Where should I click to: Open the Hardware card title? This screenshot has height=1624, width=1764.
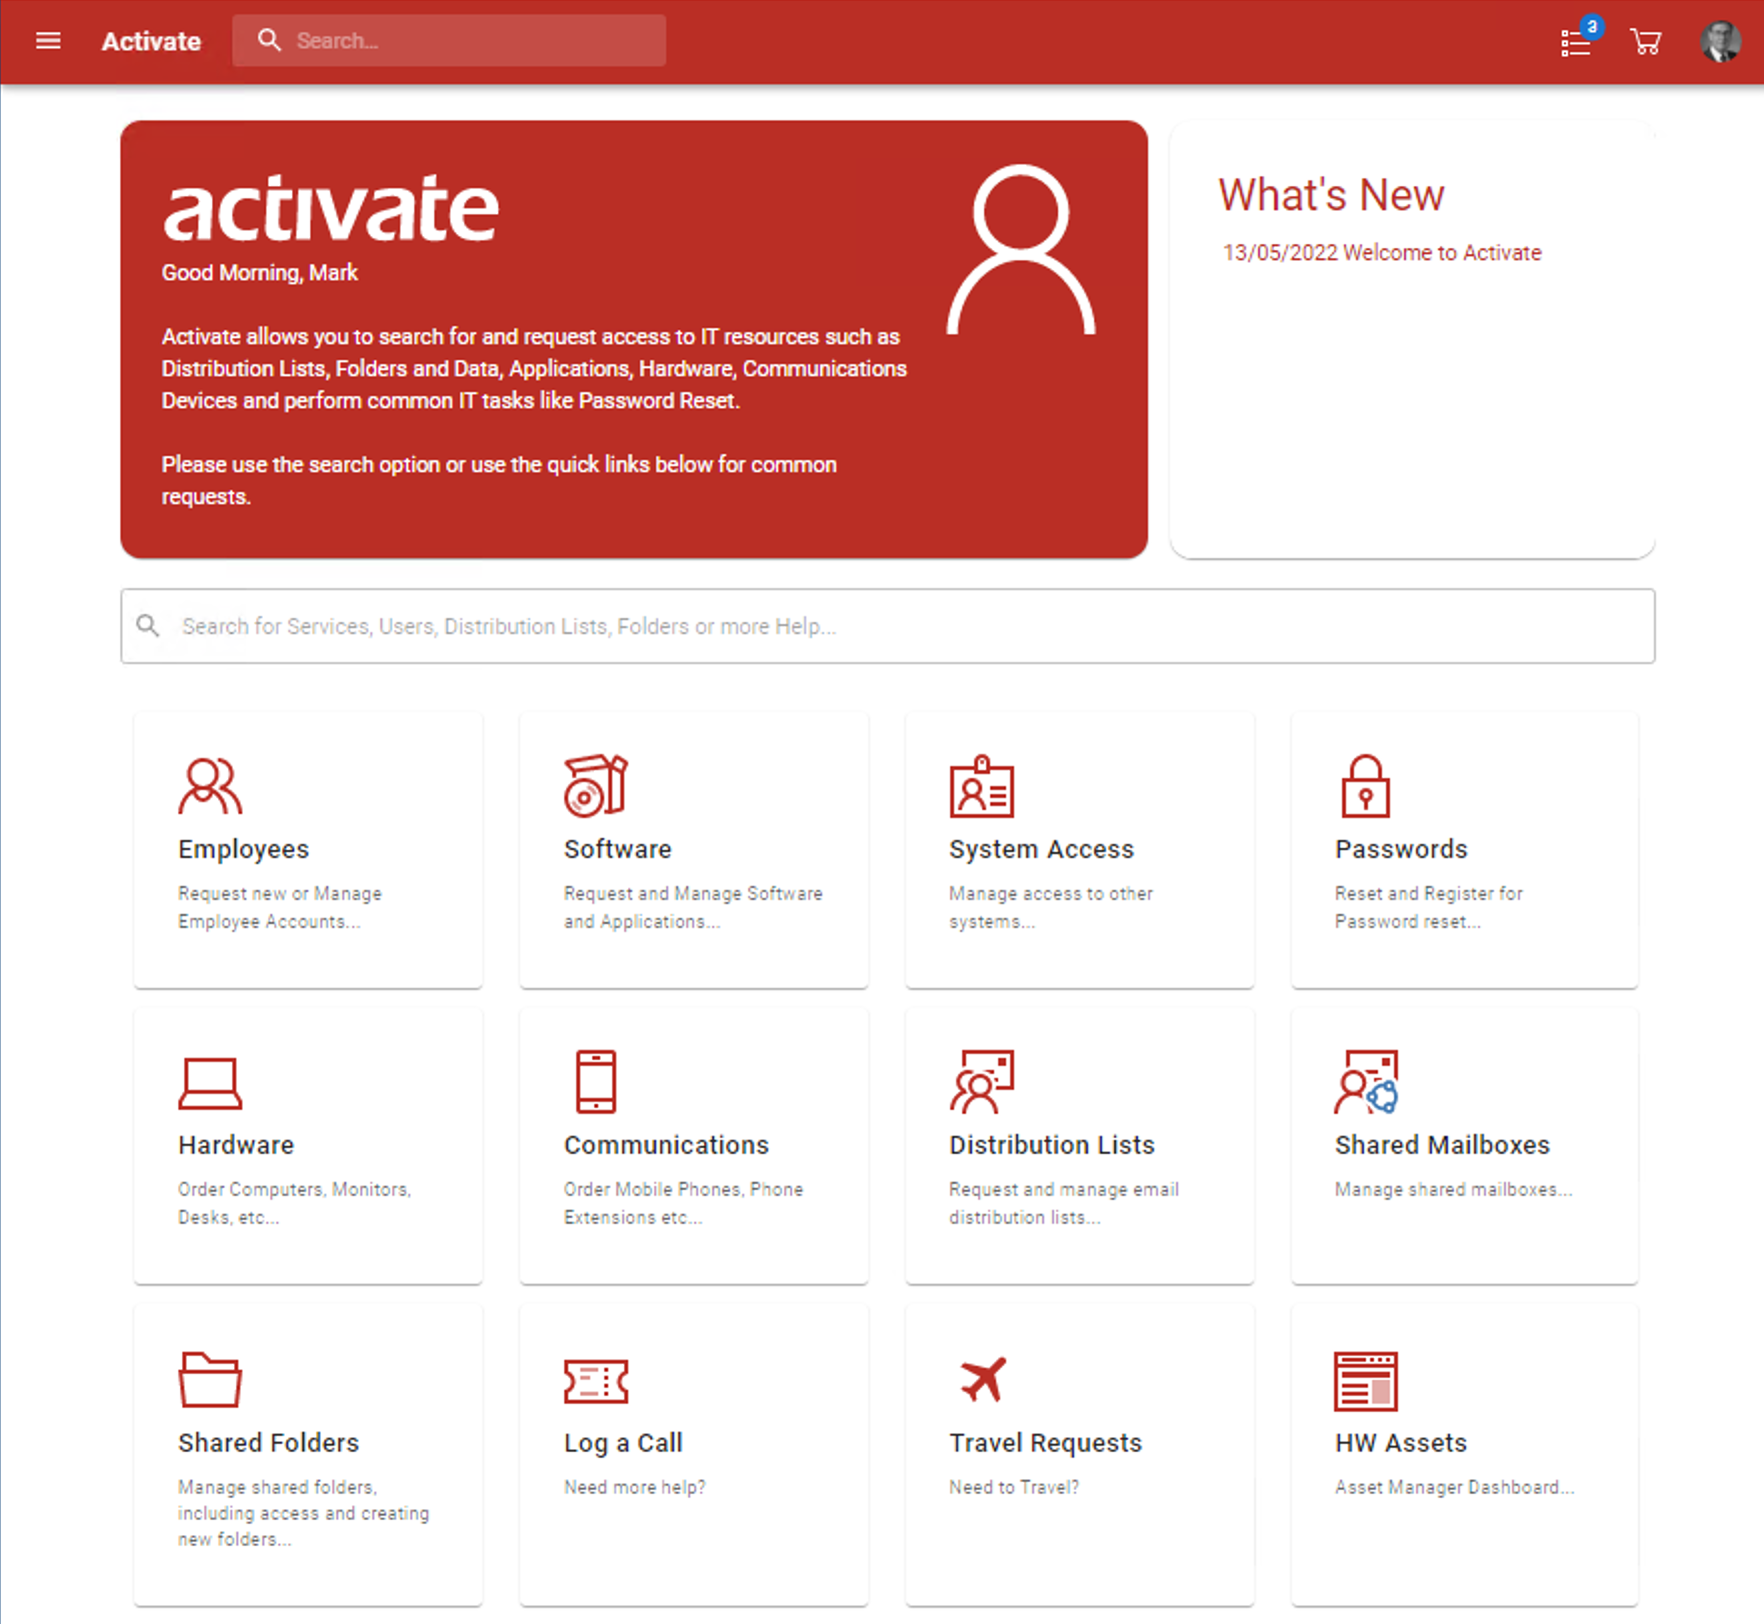(x=236, y=1145)
